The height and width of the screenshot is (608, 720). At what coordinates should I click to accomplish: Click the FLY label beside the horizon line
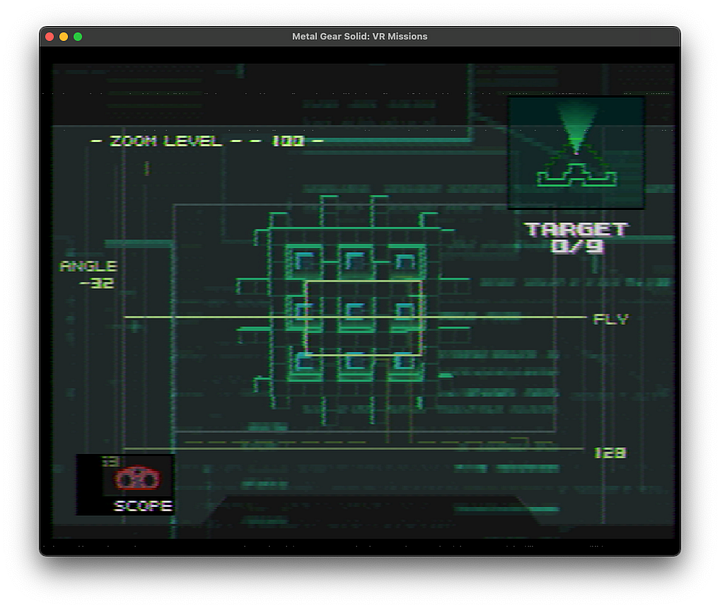(610, 319)
